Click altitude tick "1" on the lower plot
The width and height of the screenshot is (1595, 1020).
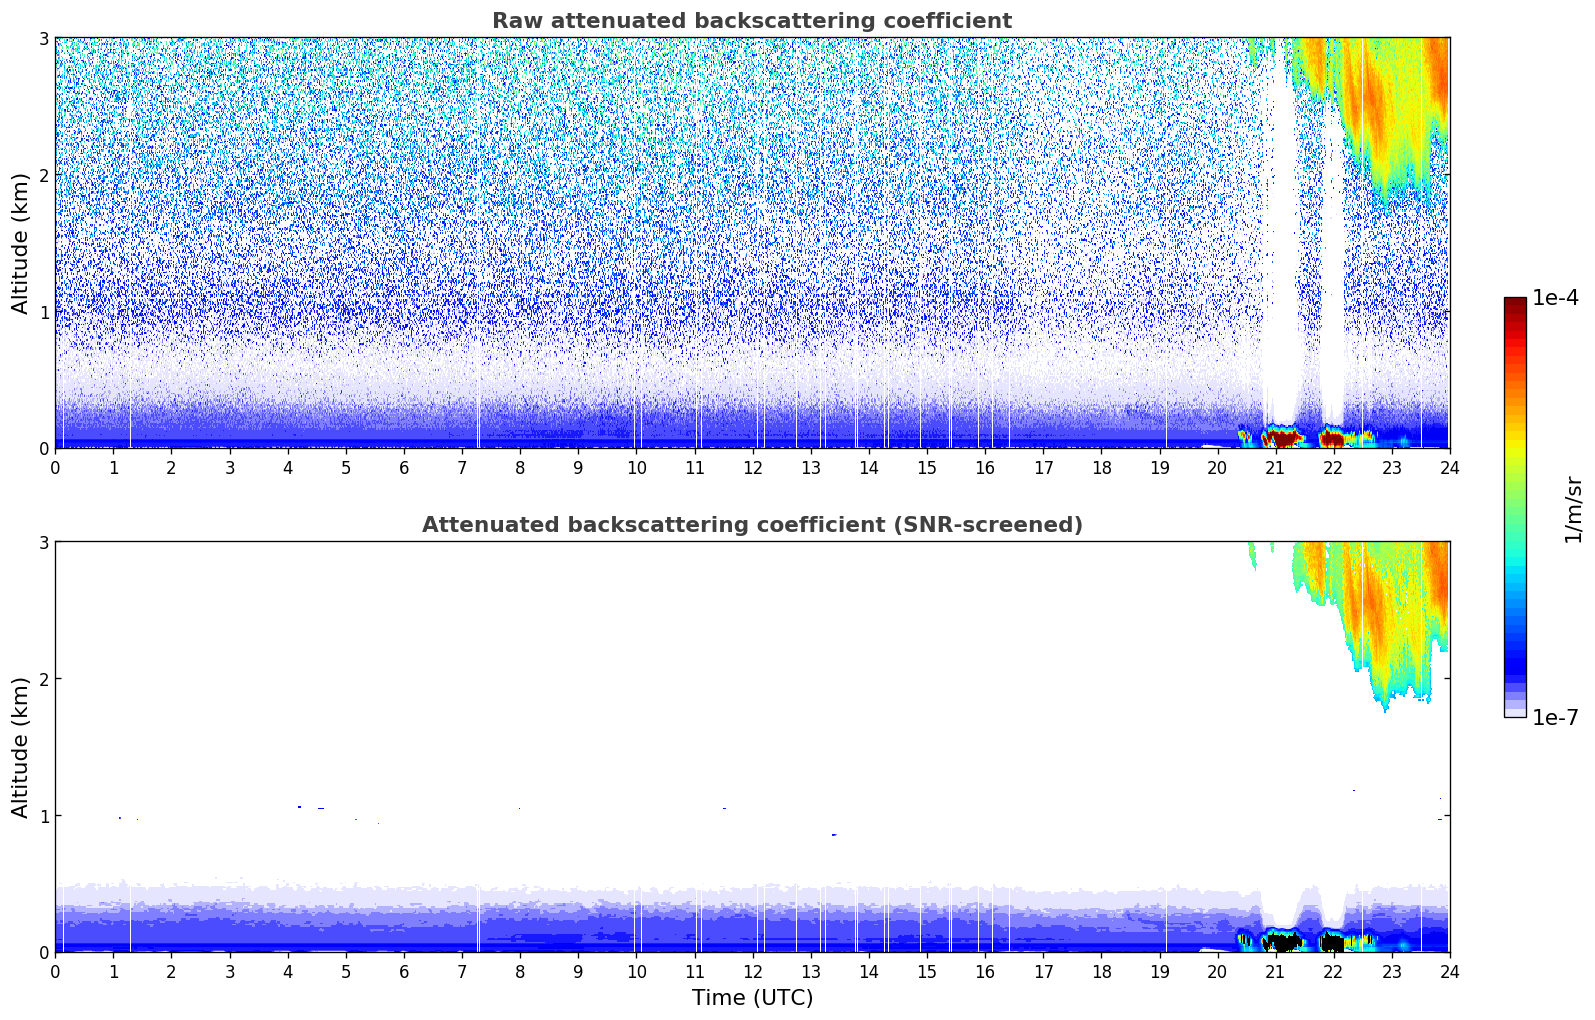click(43, 816)
